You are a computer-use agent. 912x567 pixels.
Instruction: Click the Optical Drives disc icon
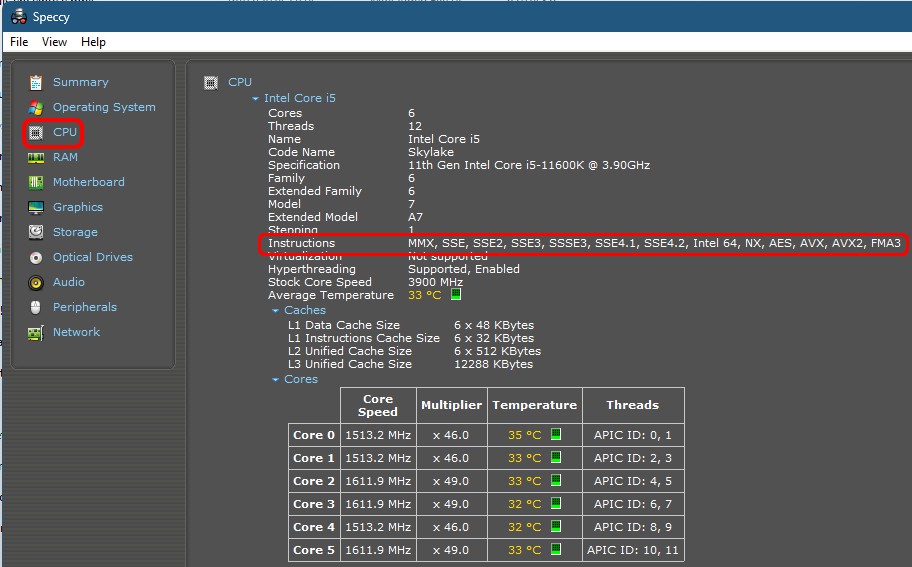[36, 258]
